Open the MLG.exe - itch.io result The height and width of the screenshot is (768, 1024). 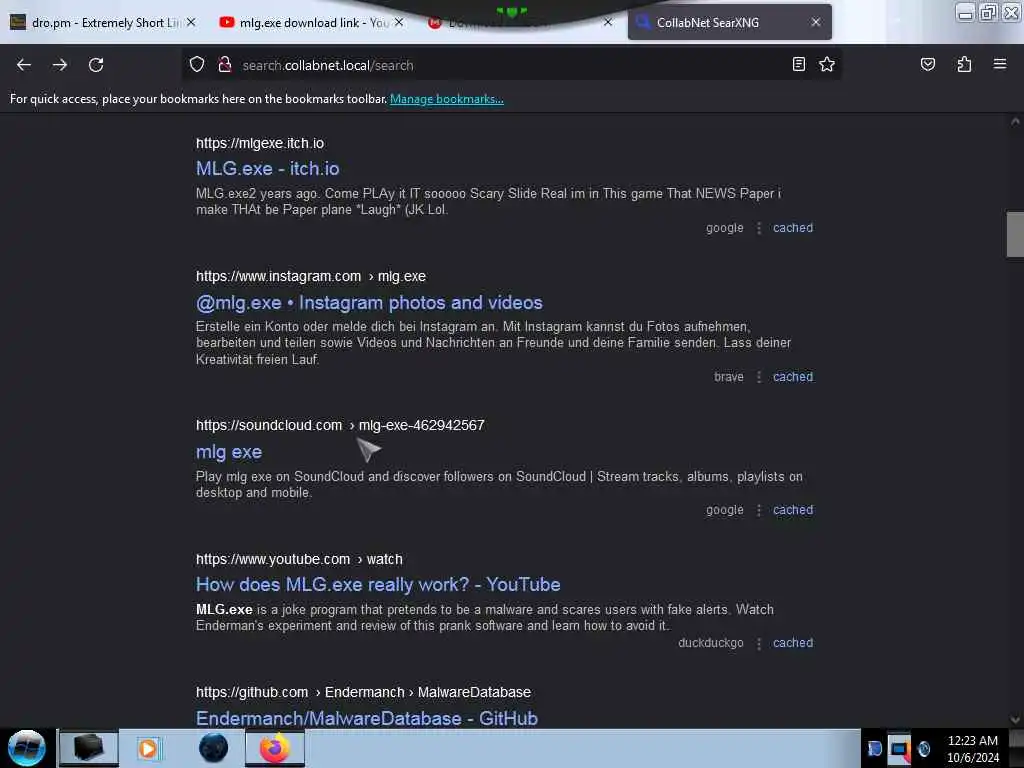click(267, 168)
